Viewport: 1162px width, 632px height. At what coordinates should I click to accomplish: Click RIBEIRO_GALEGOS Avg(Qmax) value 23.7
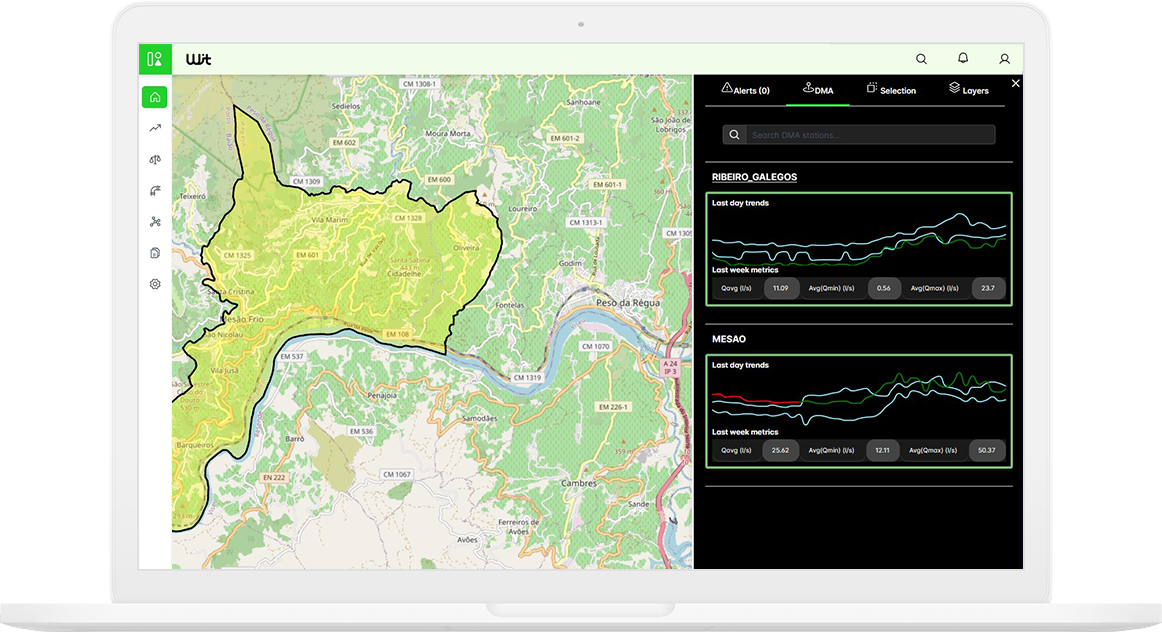(988, 288)
